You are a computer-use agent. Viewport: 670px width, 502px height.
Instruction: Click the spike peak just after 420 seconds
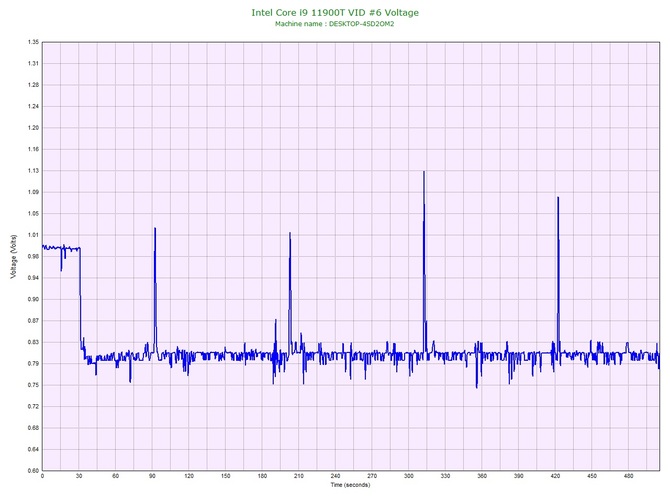[x=558, y=198]
